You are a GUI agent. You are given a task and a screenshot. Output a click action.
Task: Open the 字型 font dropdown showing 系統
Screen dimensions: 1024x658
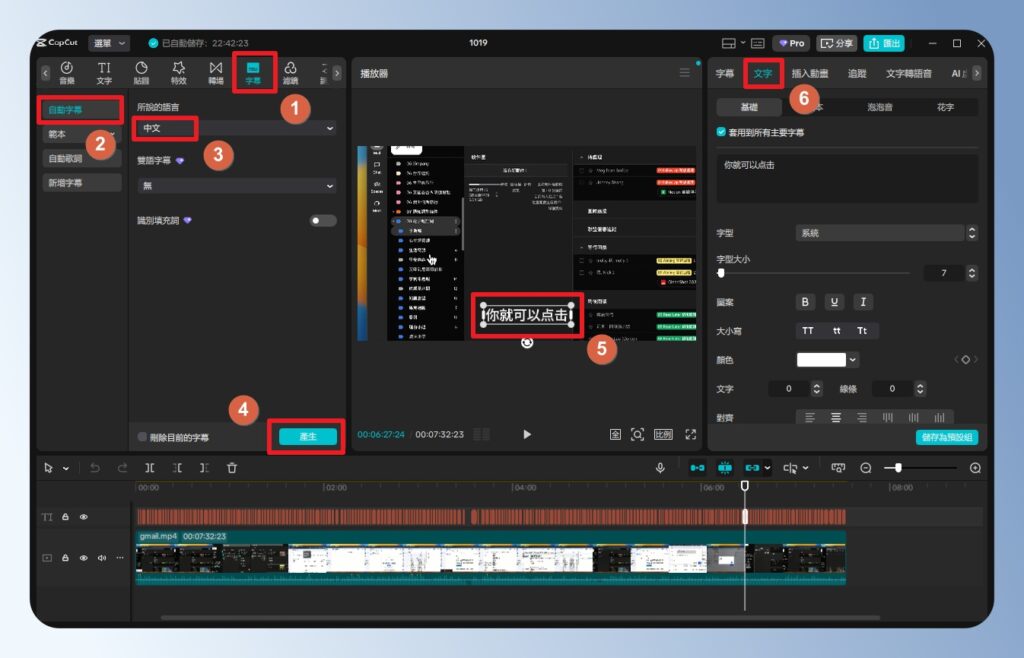click(886, 233)
